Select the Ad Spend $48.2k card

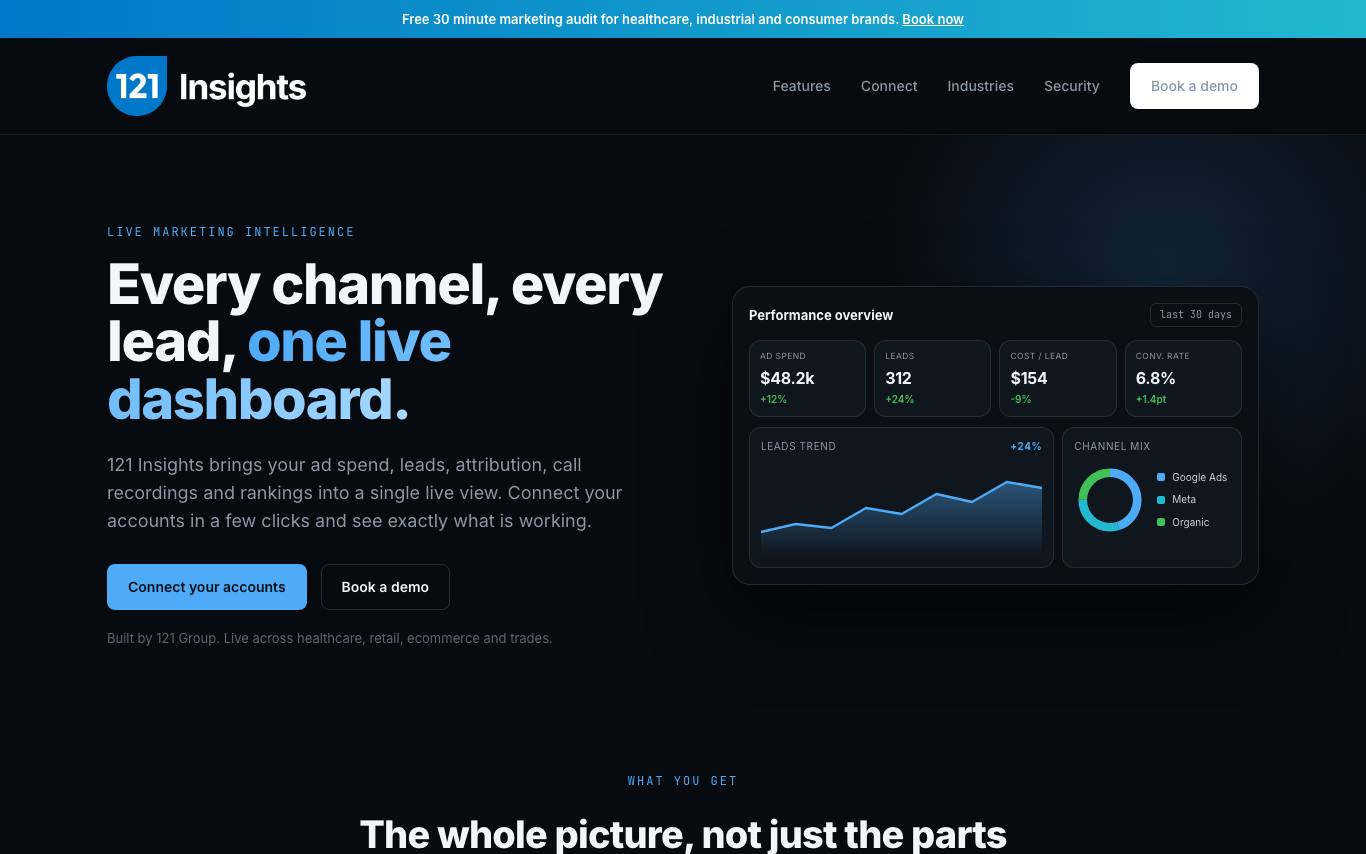tap(807, 378)
